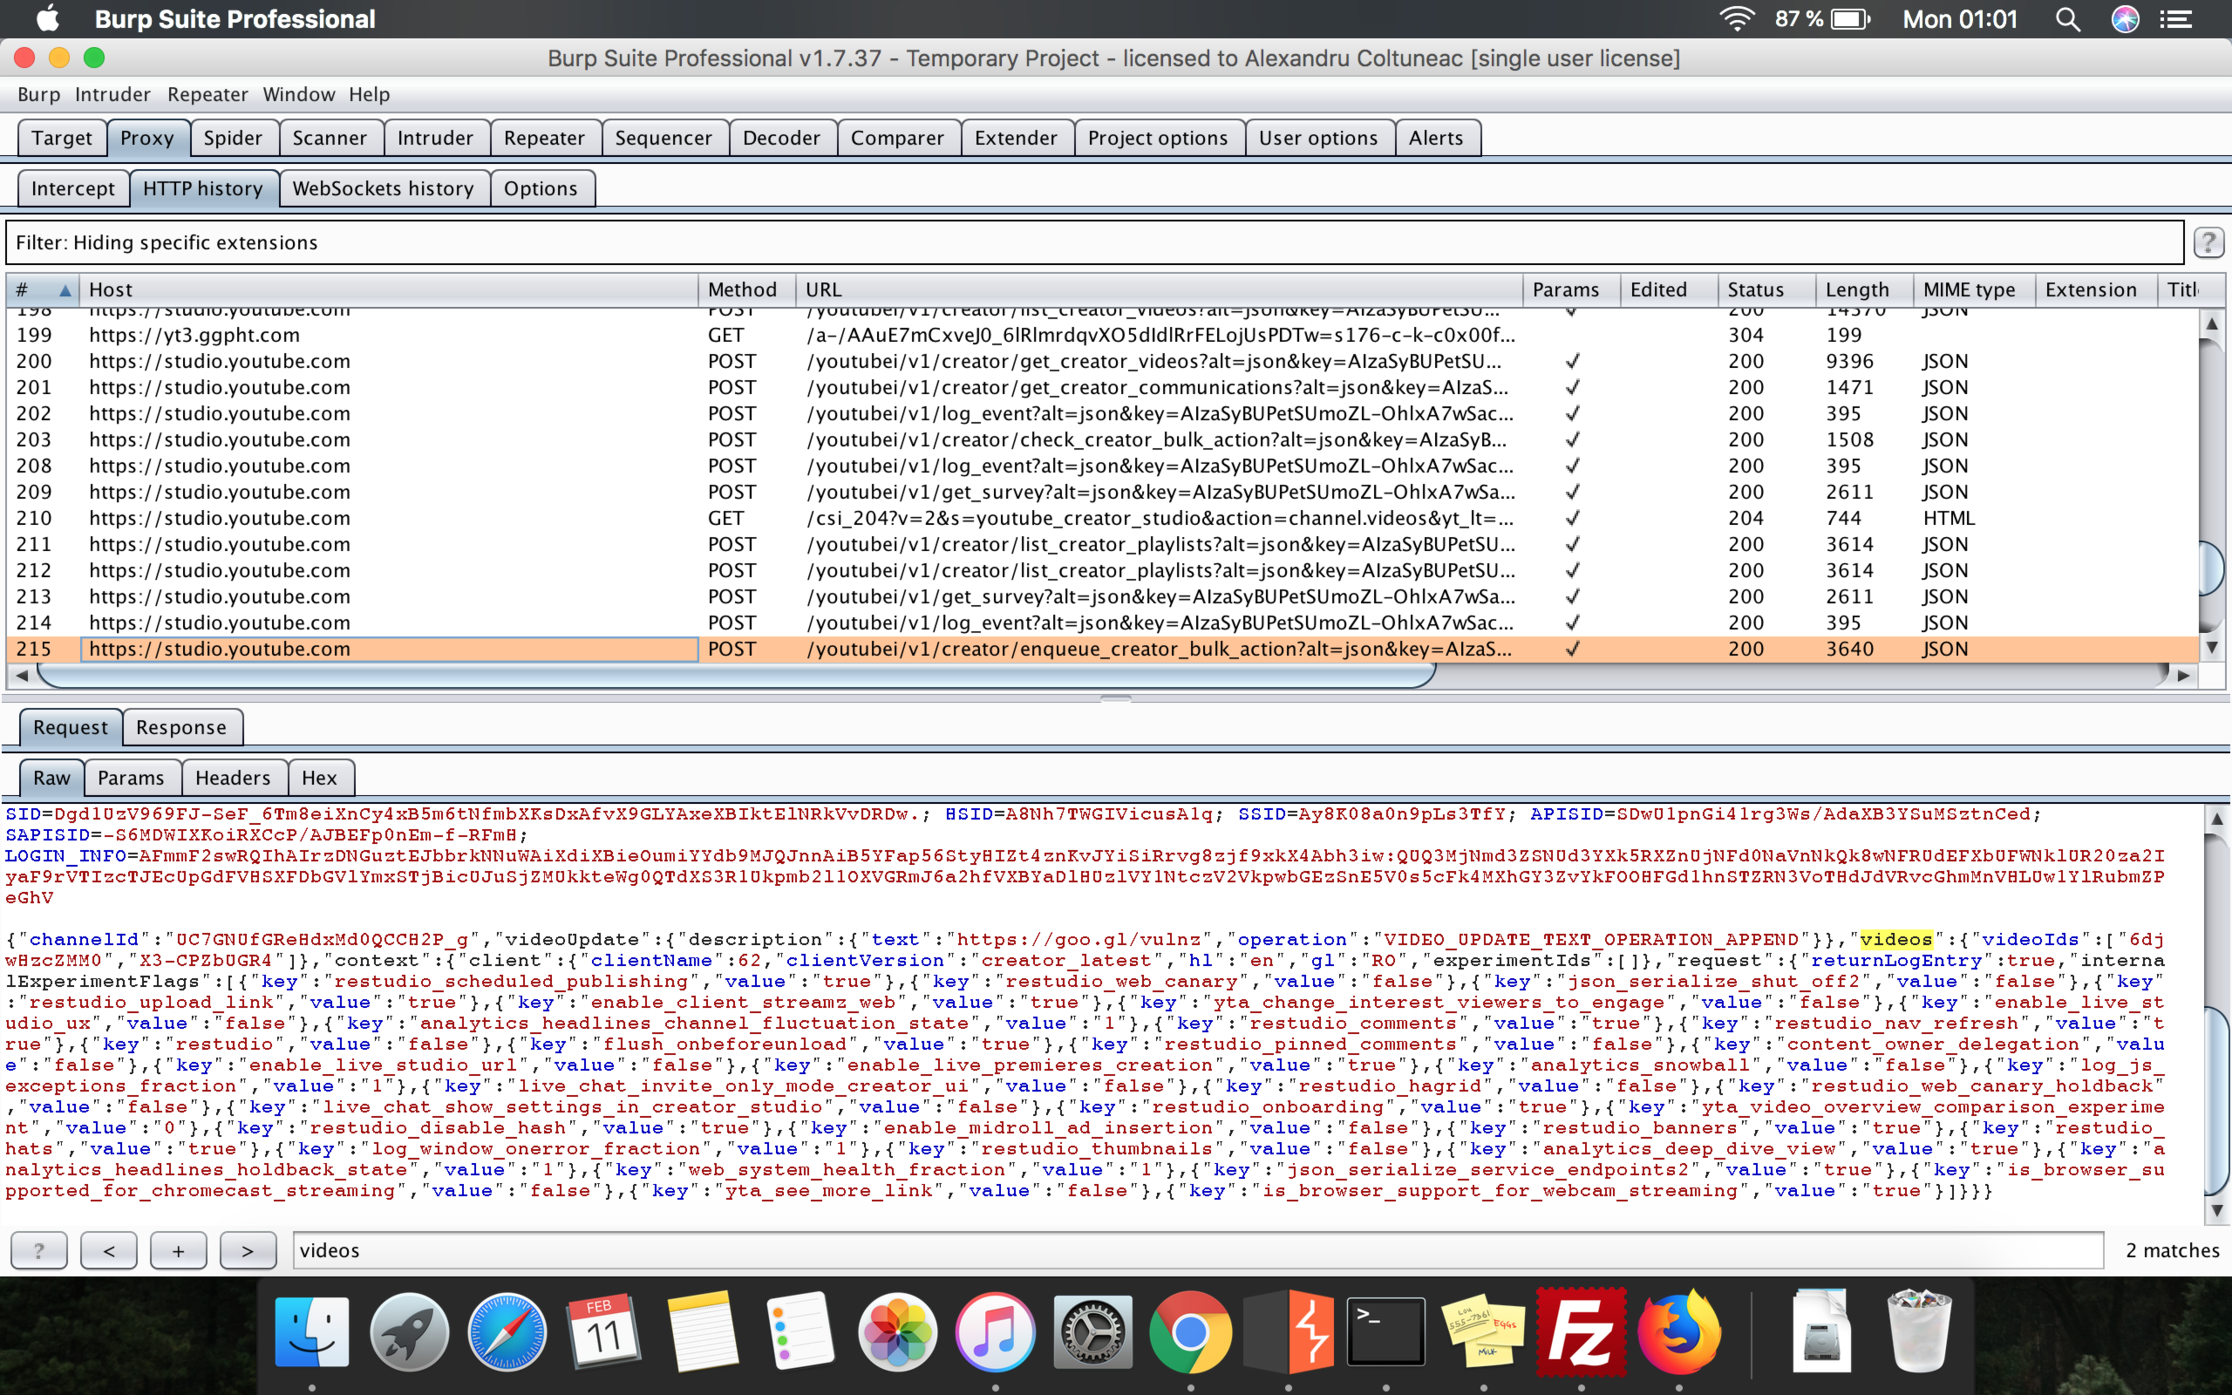
Task: Click the search field containing videos
Action: 1198,1250
